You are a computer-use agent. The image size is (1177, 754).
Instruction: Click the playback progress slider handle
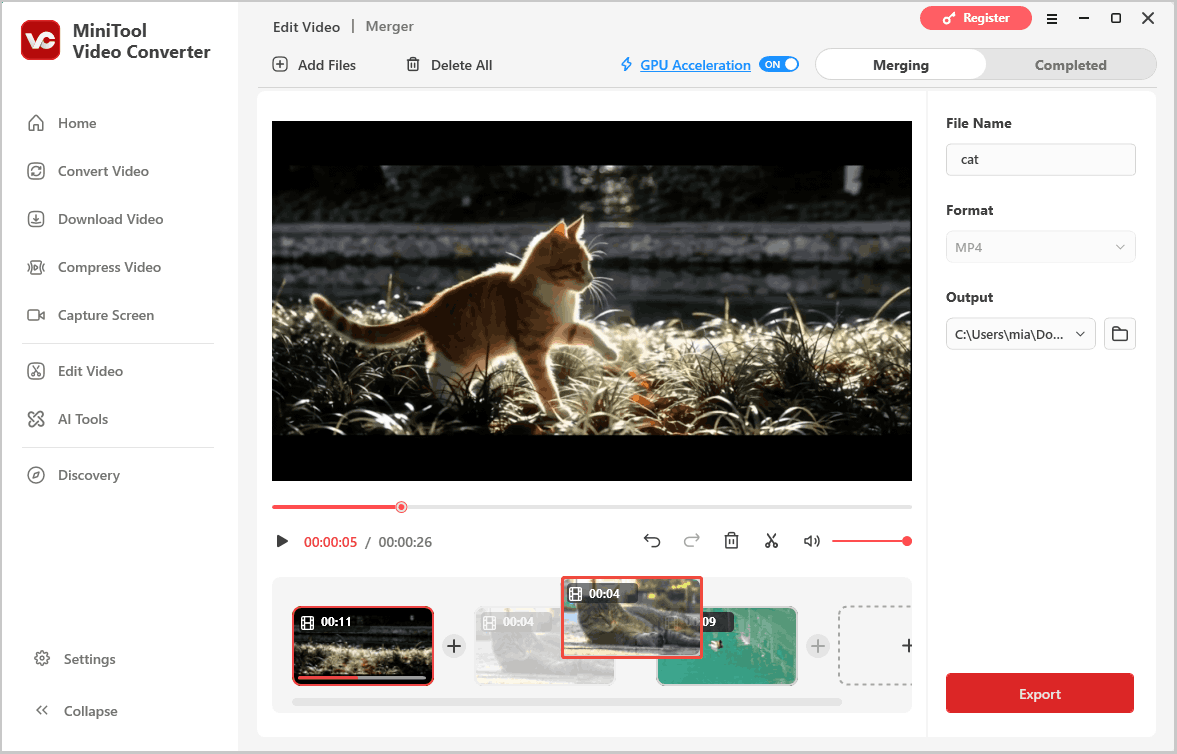point(402,507)
